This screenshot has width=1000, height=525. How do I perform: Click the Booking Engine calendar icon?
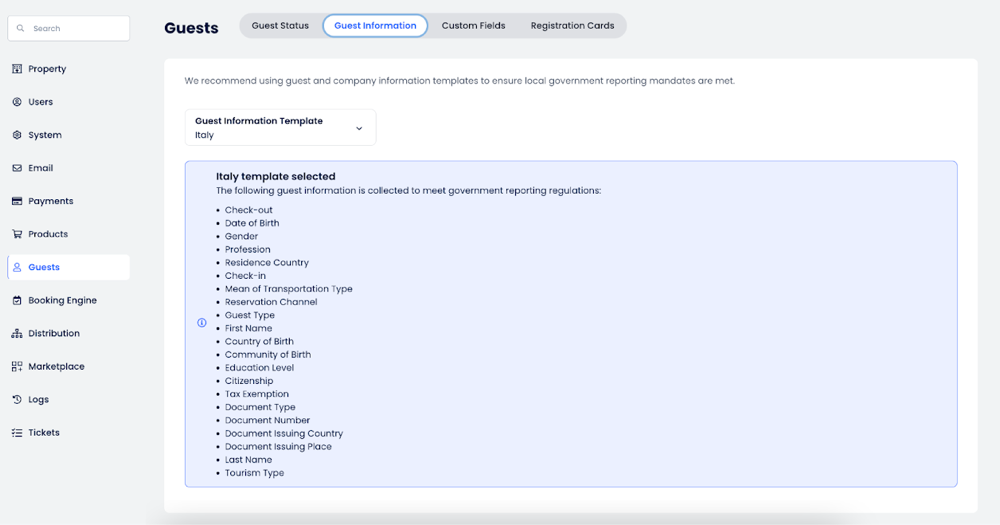pyautogui.click(x=17, y=300)
